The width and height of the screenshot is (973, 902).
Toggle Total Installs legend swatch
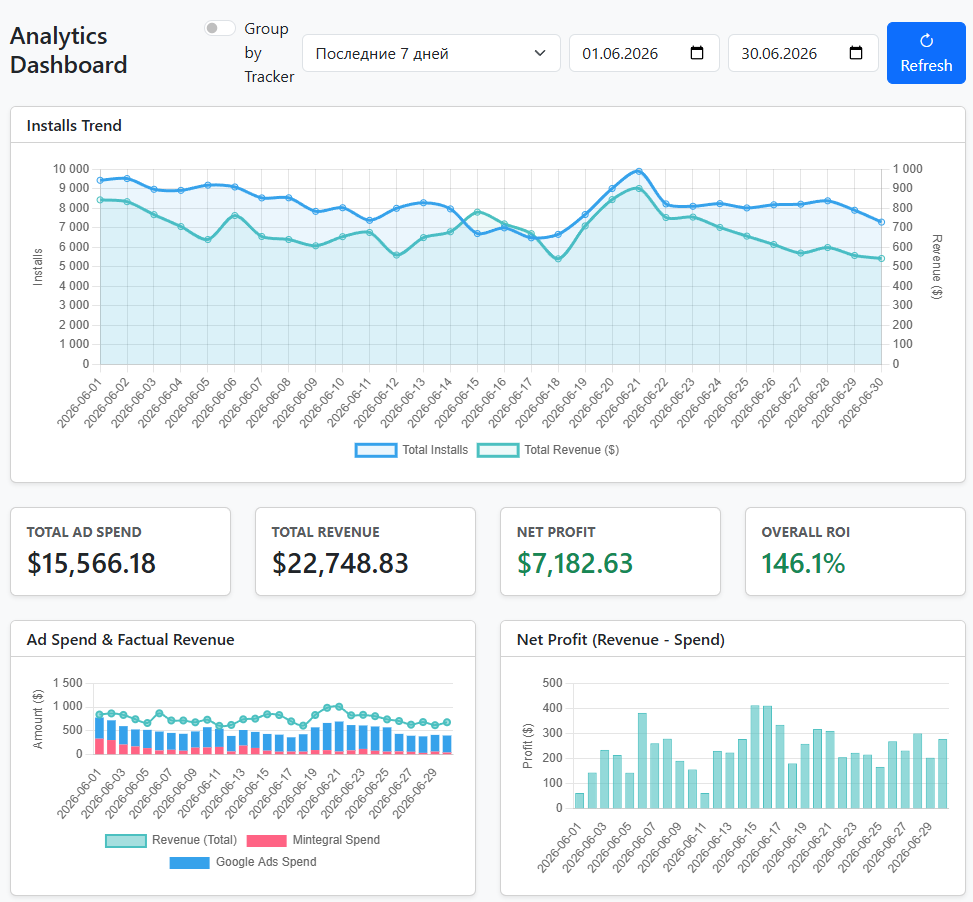click(x=376, y=450)
